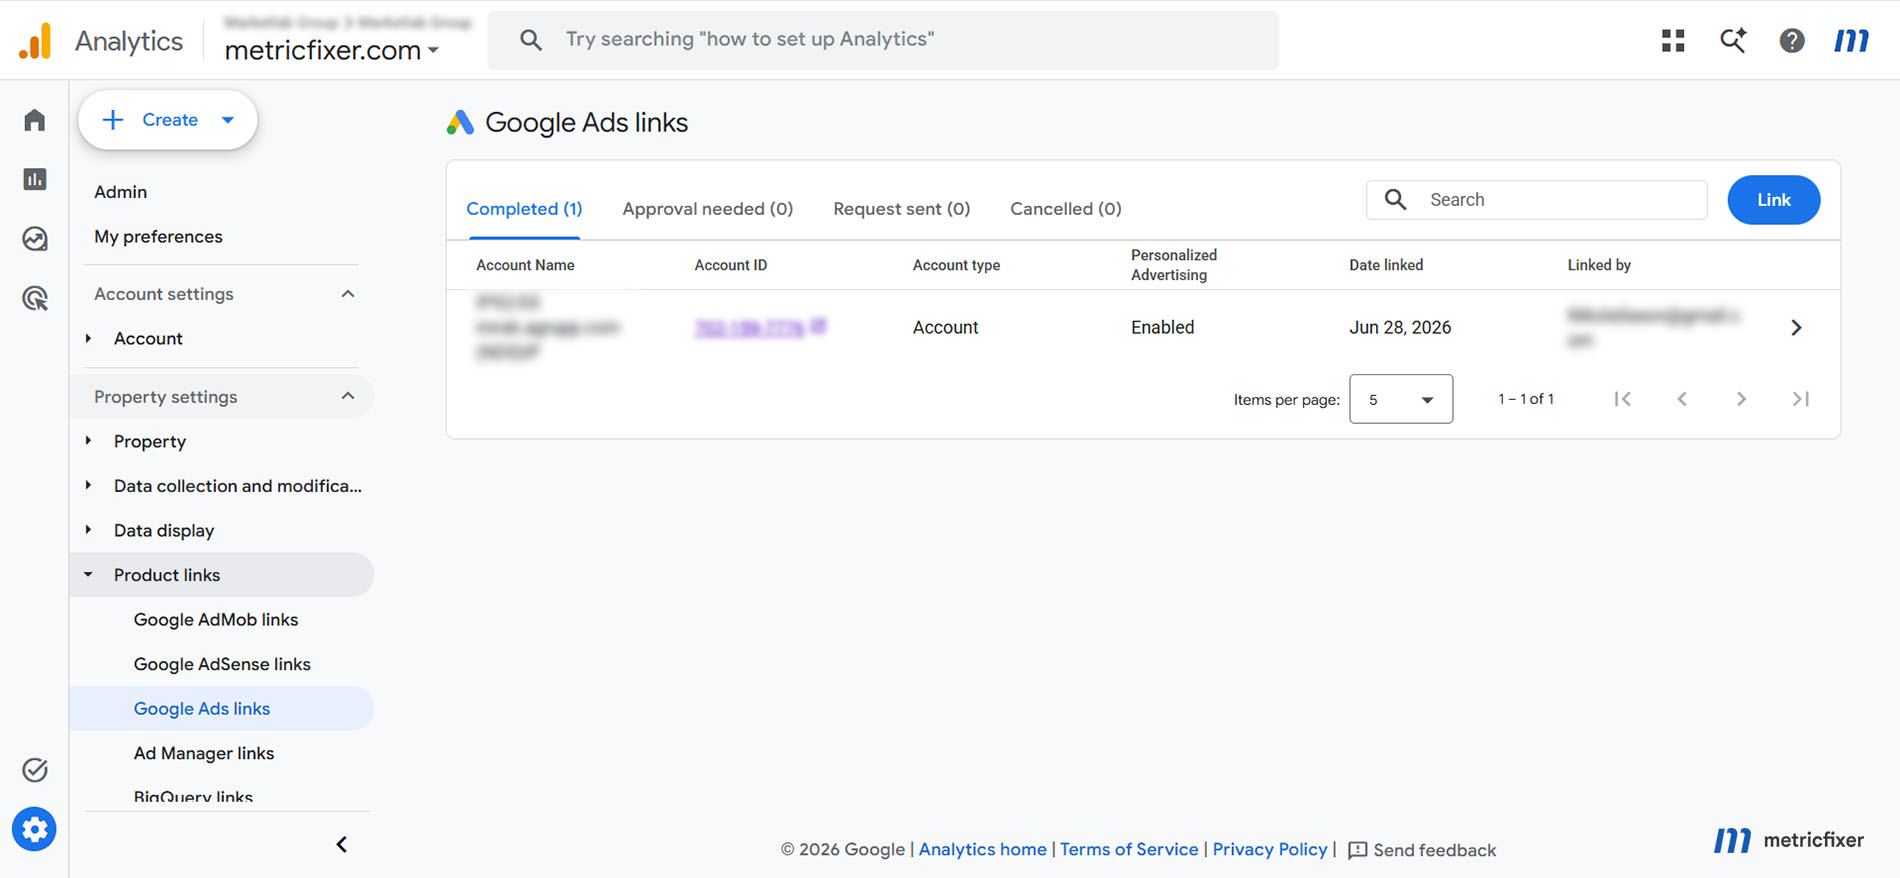This screenshot has height=878, width=1900.
Task: Collapse the Property settings section
Action: click(348, 397)
